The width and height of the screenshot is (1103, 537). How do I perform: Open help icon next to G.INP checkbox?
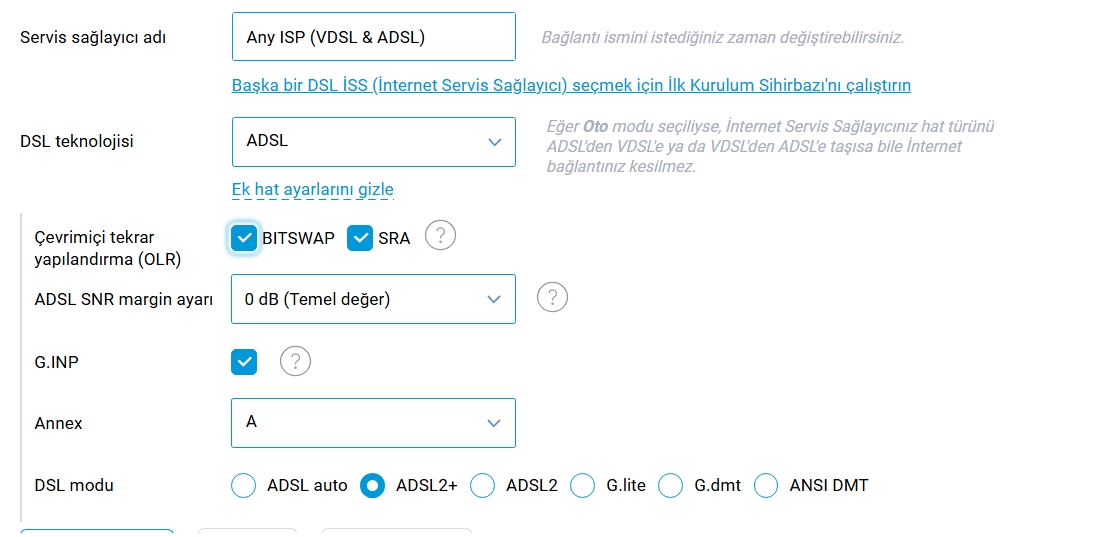tap(295, 361)
